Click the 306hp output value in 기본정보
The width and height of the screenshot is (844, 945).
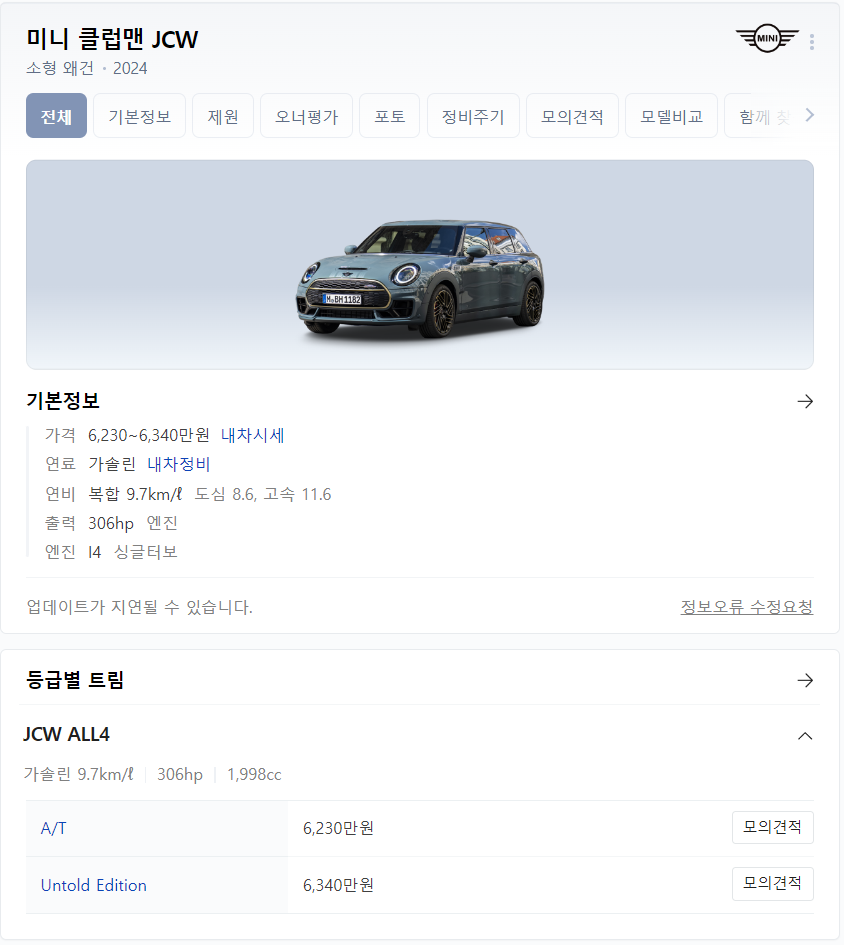point(111,523)
